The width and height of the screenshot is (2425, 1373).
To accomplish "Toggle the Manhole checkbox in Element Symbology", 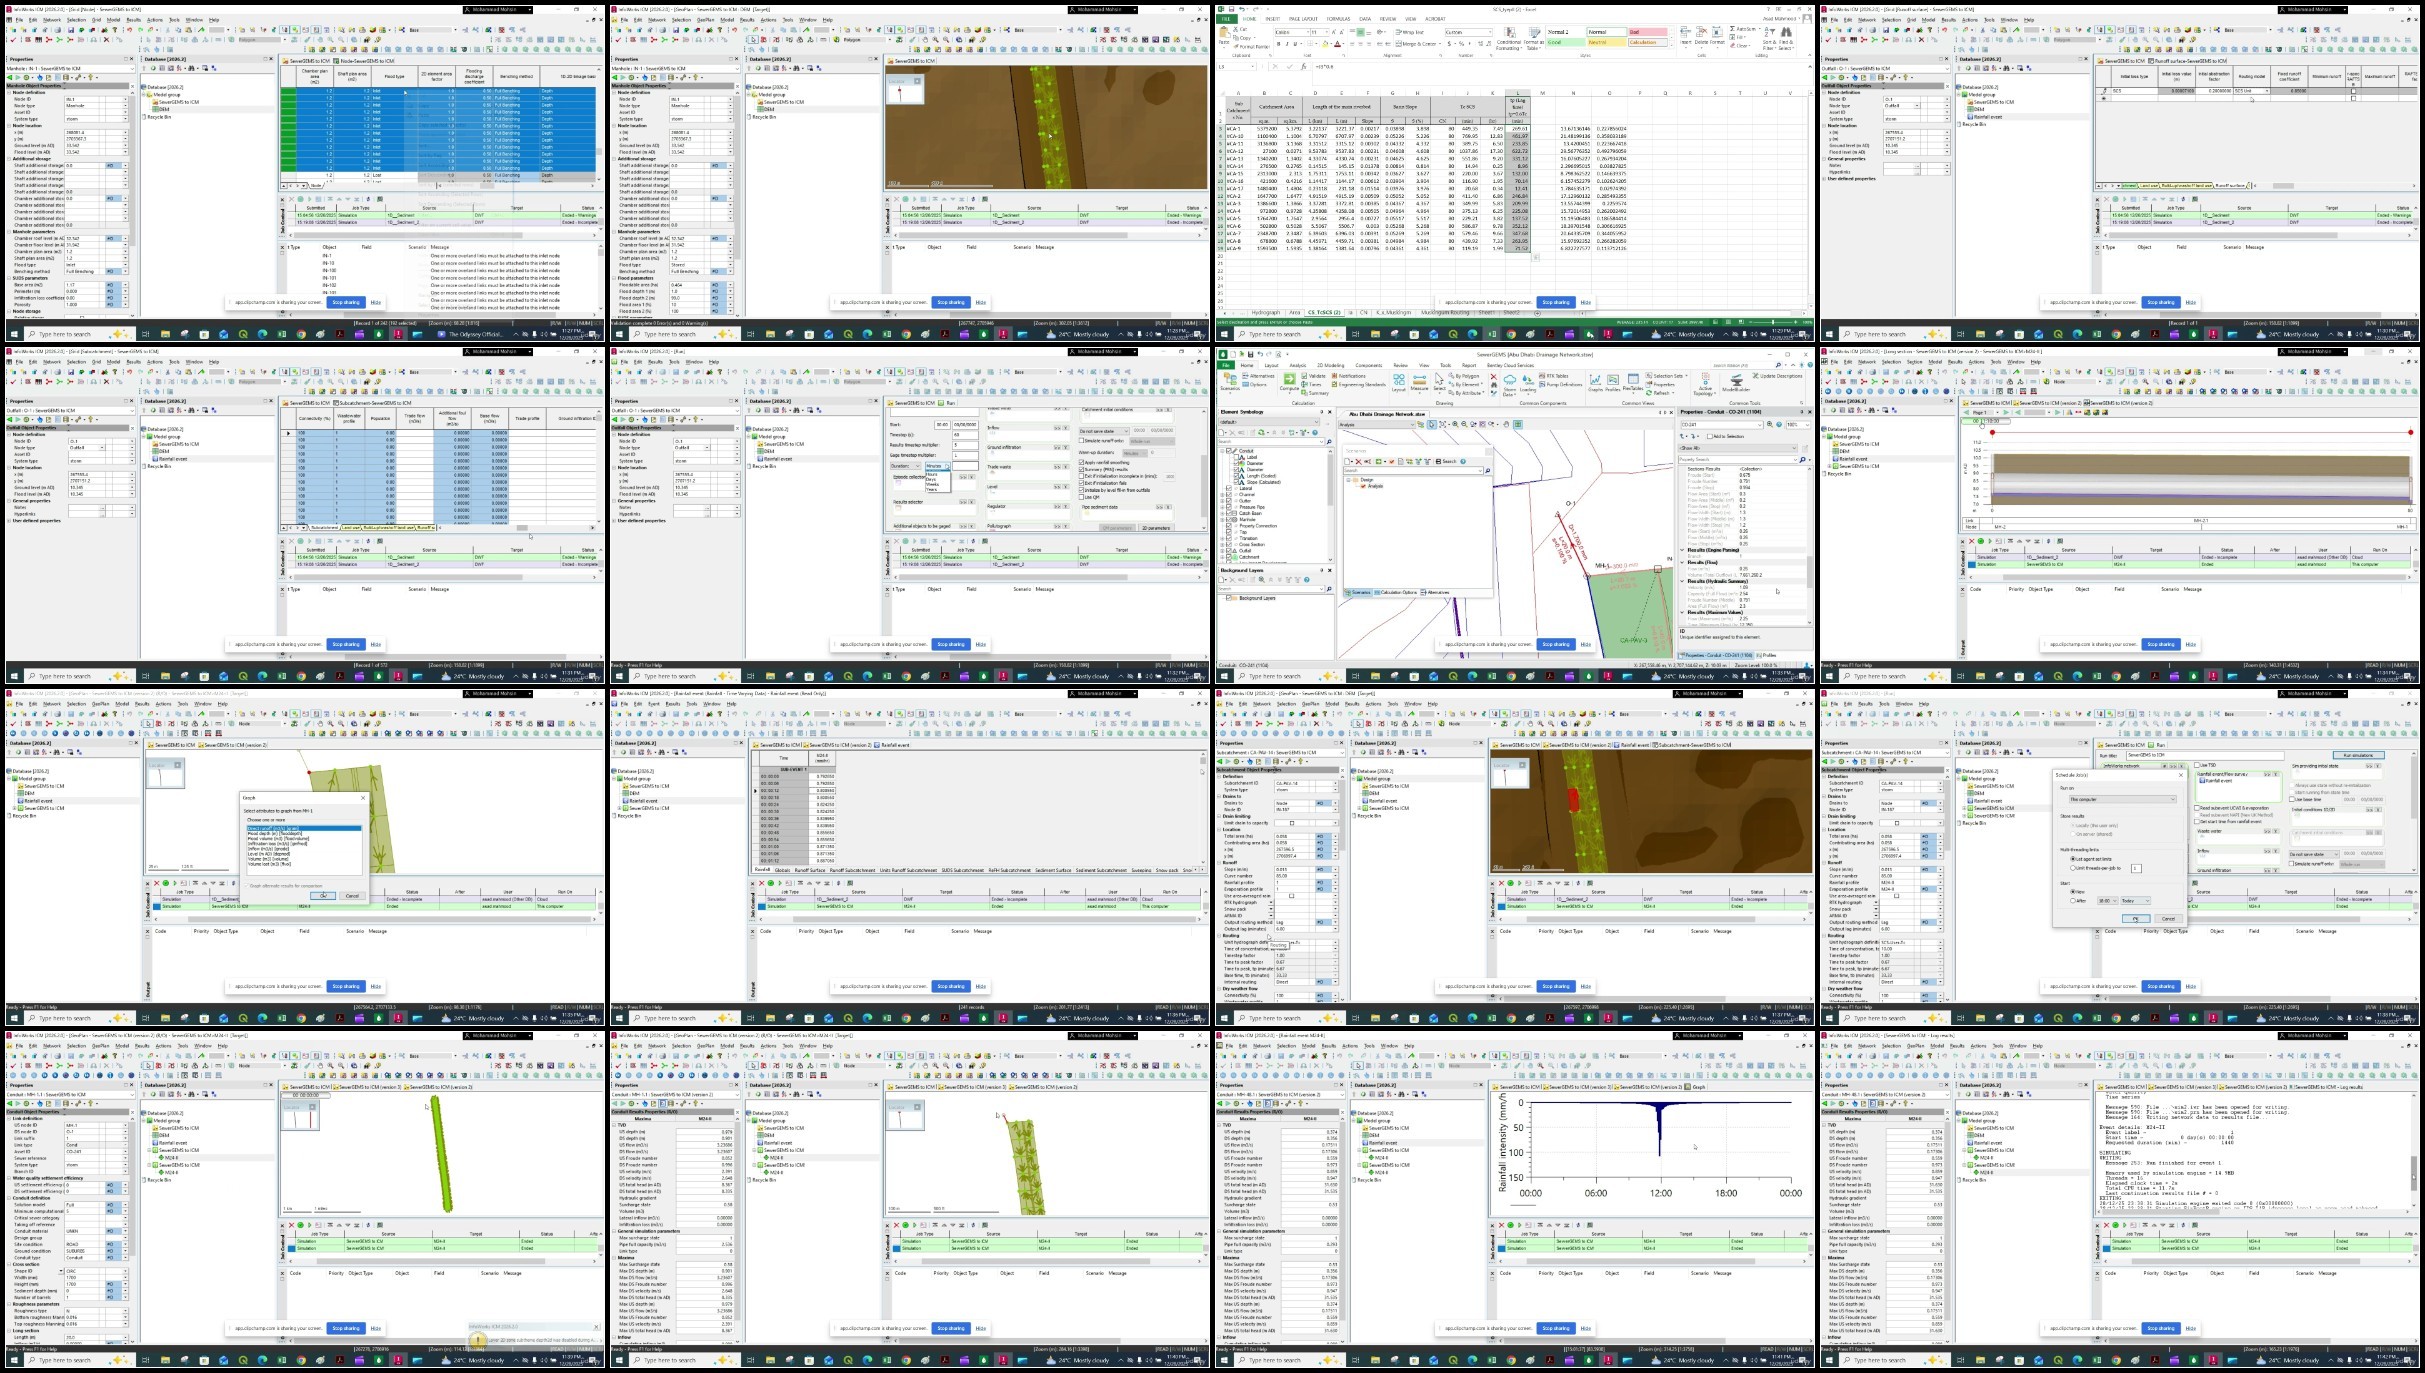I will click(1228, 519).
